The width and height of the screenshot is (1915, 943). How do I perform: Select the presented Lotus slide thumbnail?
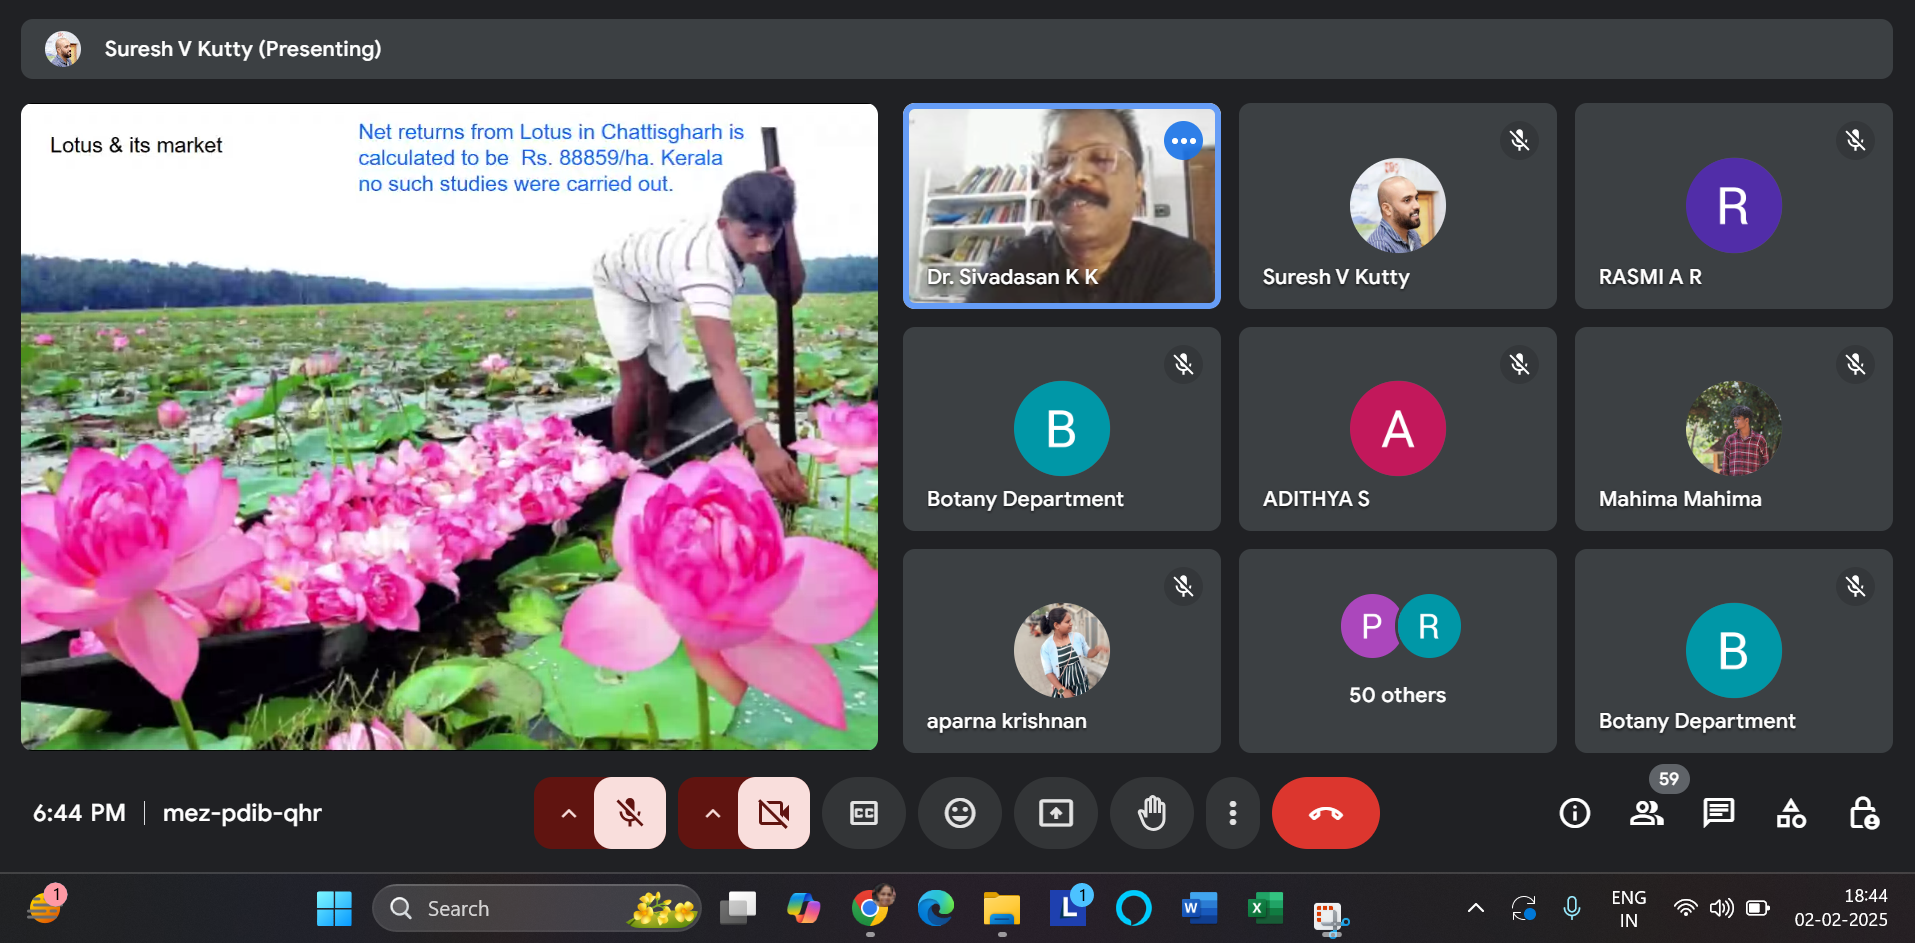click(x=449, y=427)
